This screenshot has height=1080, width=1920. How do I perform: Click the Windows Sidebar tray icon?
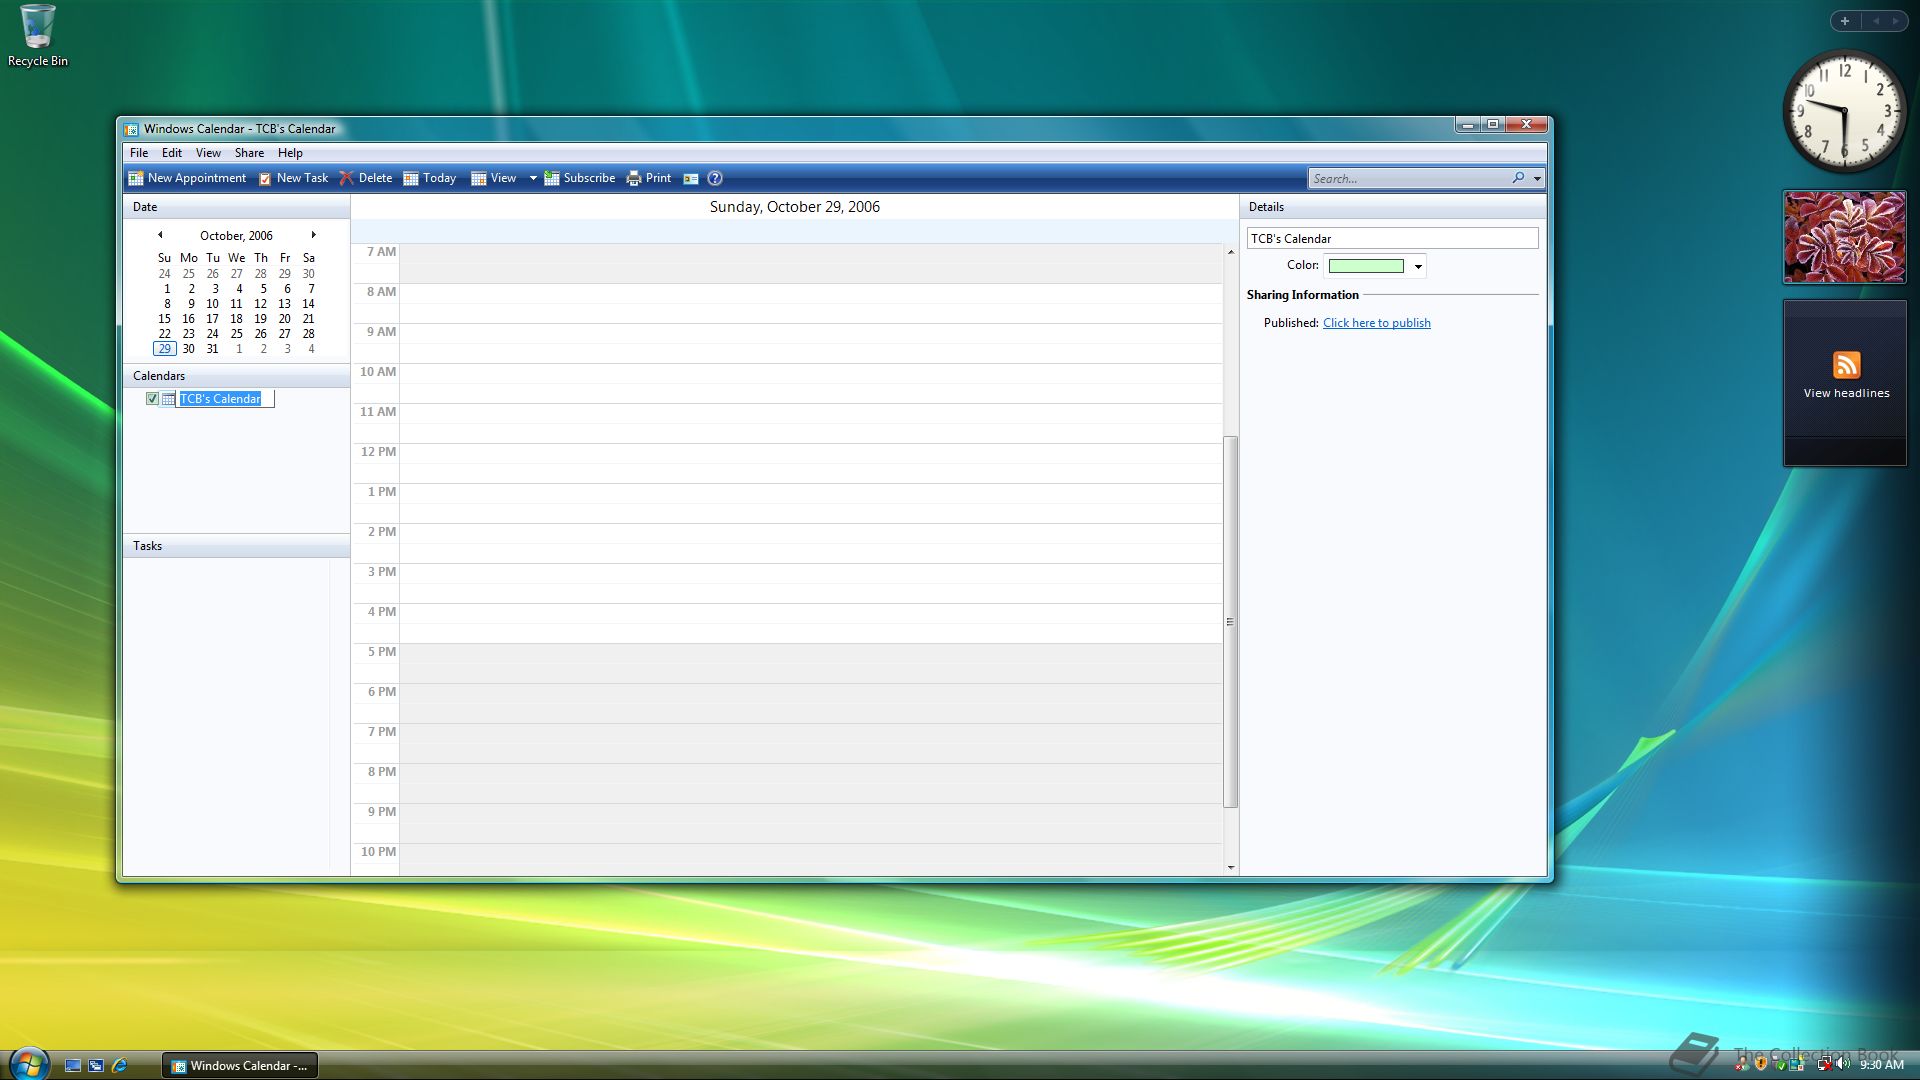click(1797, 1064)
